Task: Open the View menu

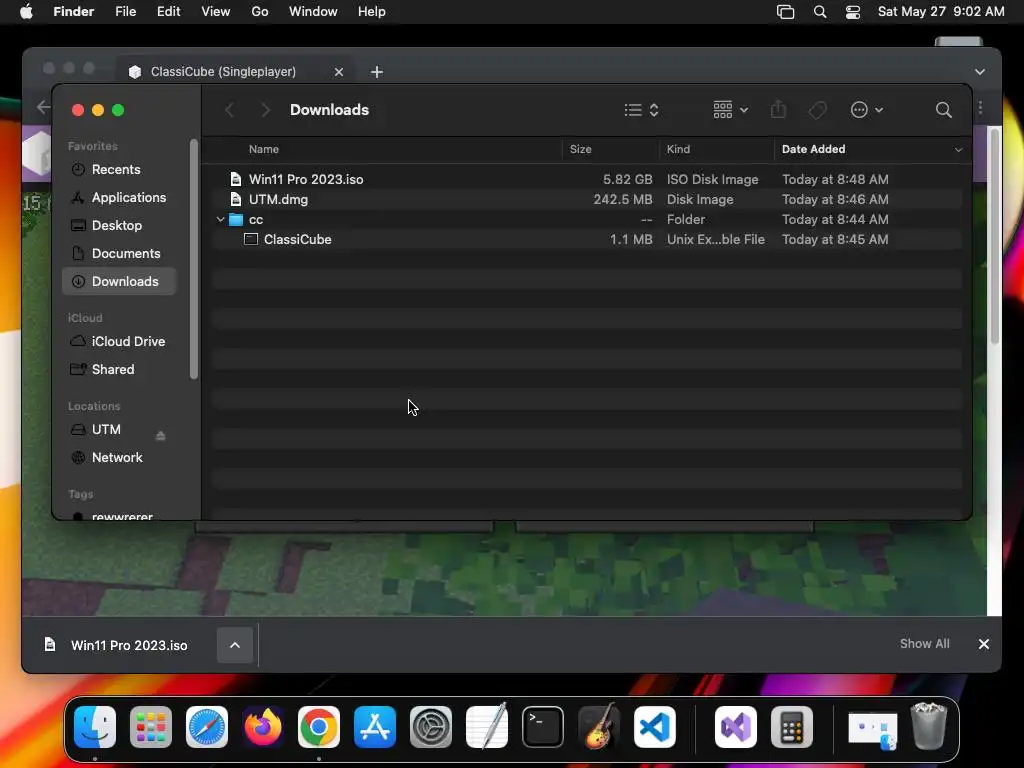Action: 216,12
